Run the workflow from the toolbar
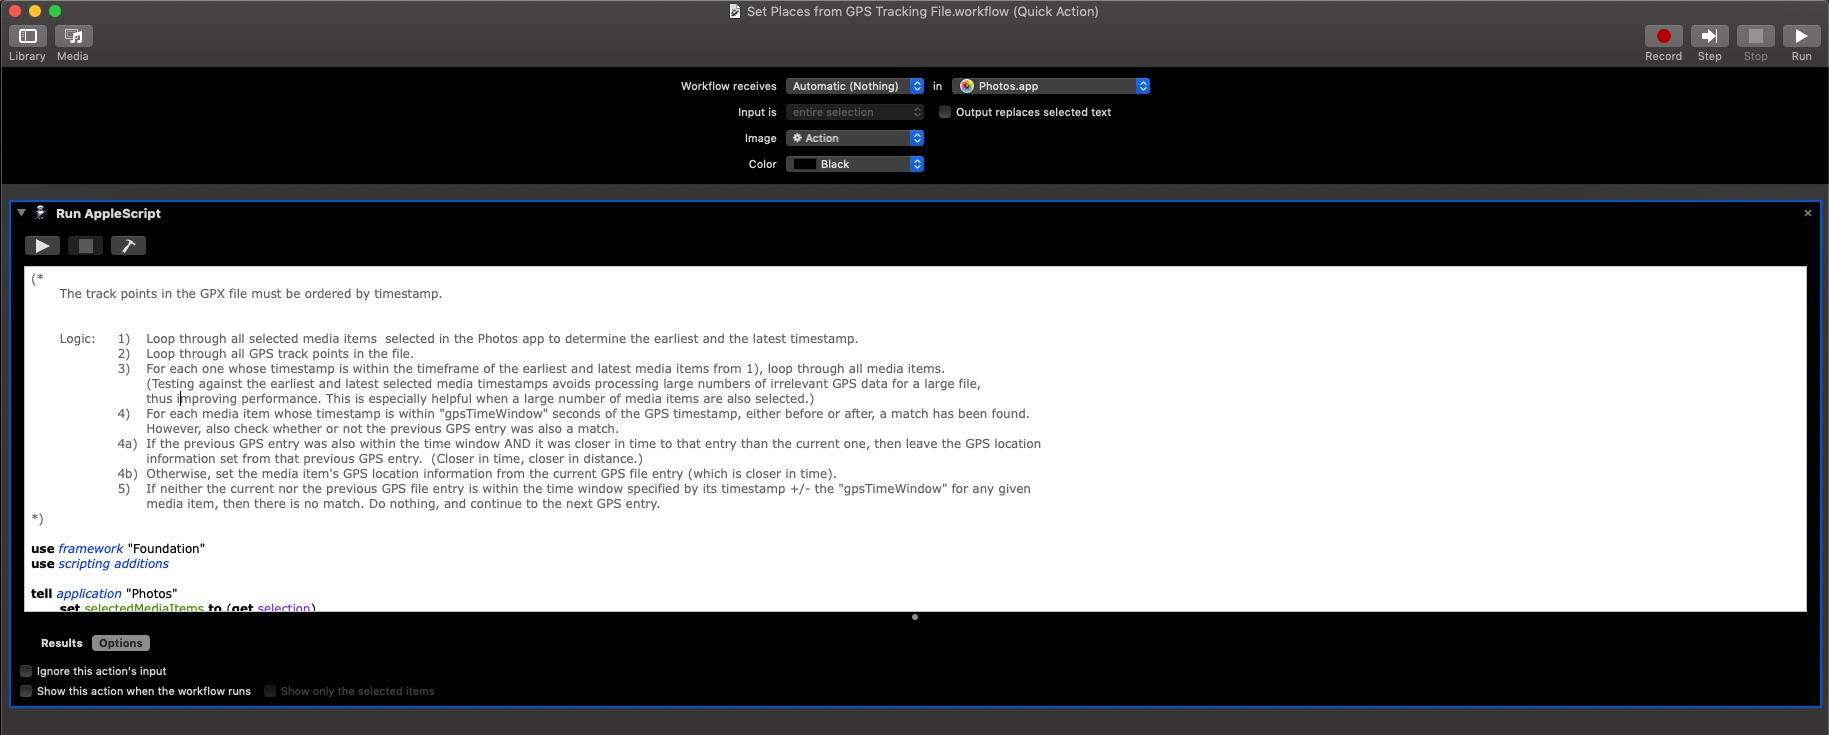The image size is (1829, 735). pyautogui.click(x=1801, y=36)
